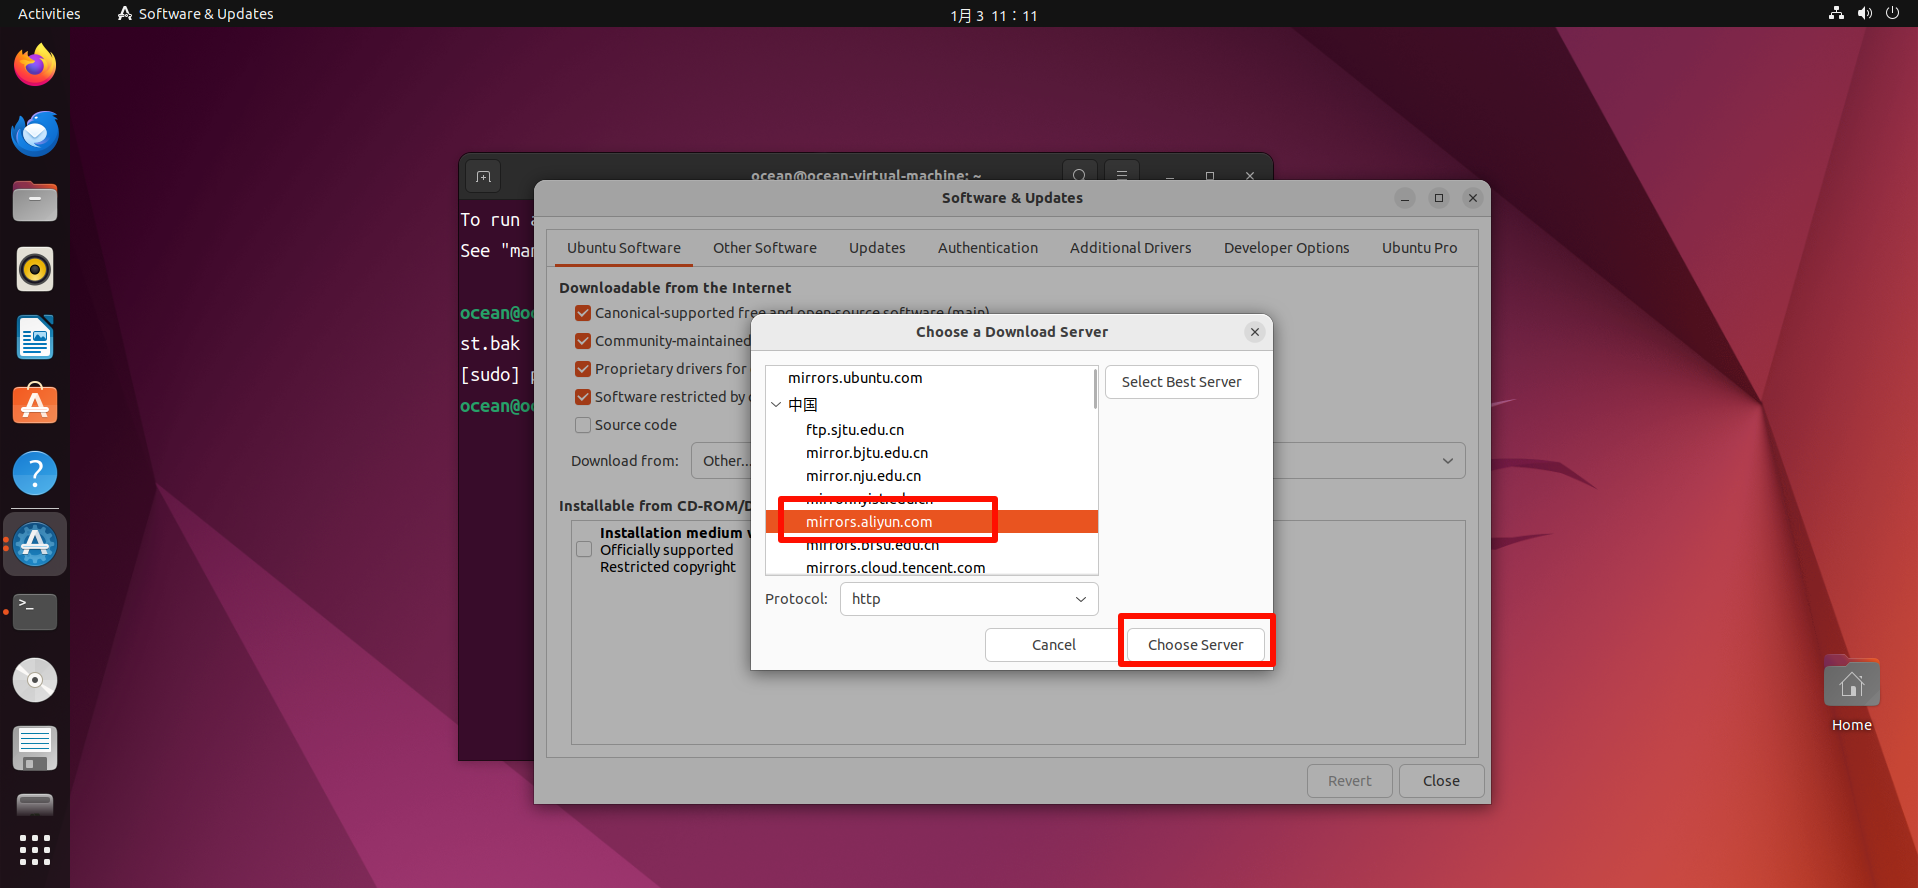Click new tab button in terminal window

pyautogui.click(x=484, y=177)
